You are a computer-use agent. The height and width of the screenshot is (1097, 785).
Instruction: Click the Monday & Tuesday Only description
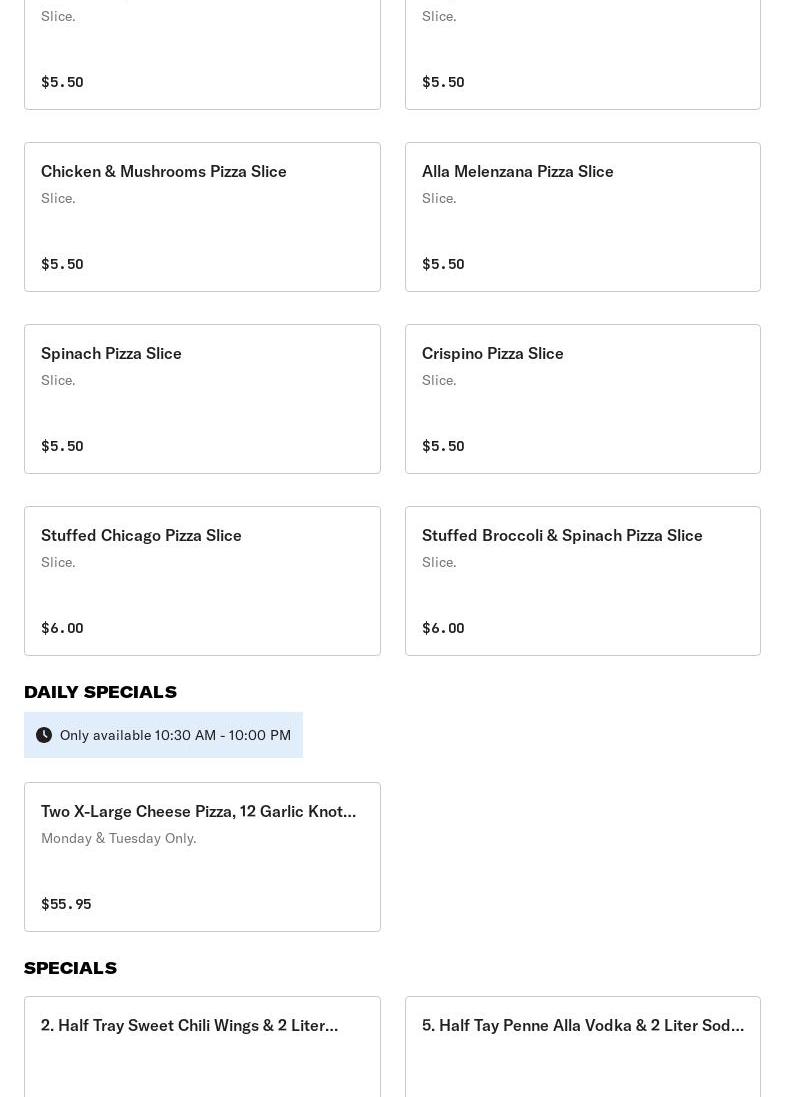point(118,838)
